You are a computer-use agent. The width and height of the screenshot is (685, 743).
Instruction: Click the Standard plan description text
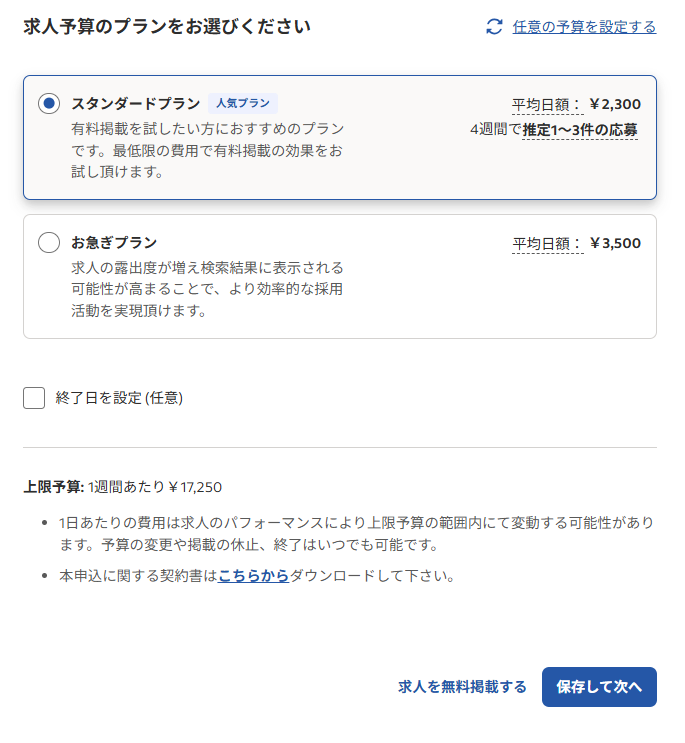(207, 150)
